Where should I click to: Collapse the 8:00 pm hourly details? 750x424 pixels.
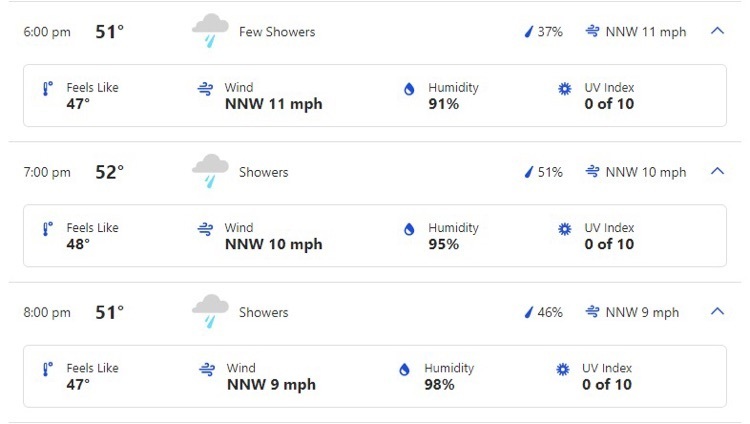[717, 312]
